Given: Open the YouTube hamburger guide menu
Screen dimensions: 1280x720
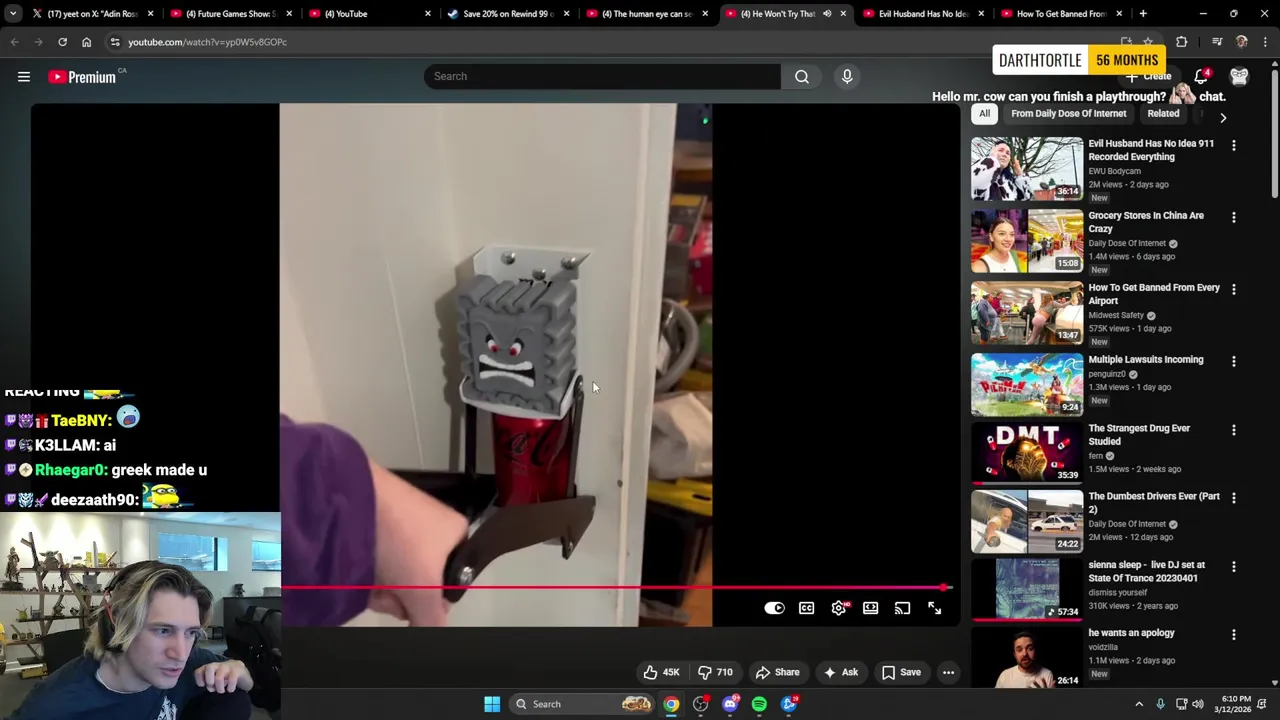Looking at the screenshot, I should click(24, 77).
